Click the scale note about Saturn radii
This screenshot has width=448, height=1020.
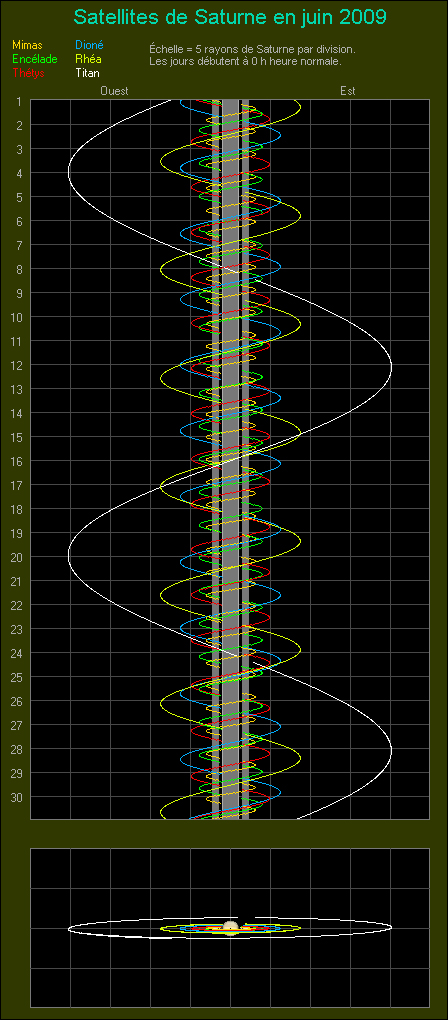tap(252, 49)
